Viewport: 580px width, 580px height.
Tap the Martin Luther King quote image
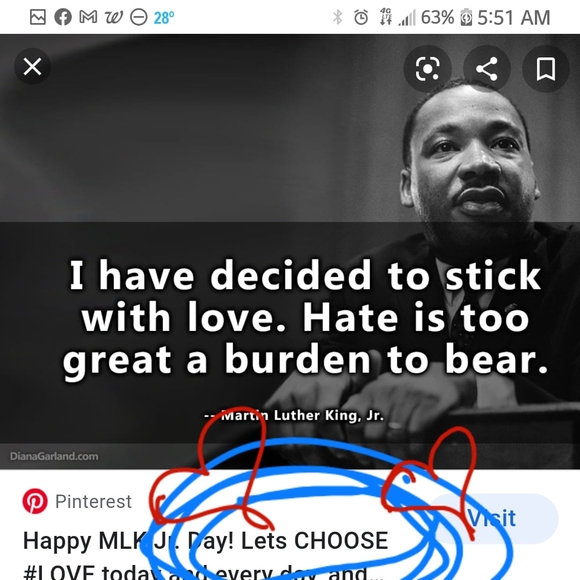pos(290,252)
